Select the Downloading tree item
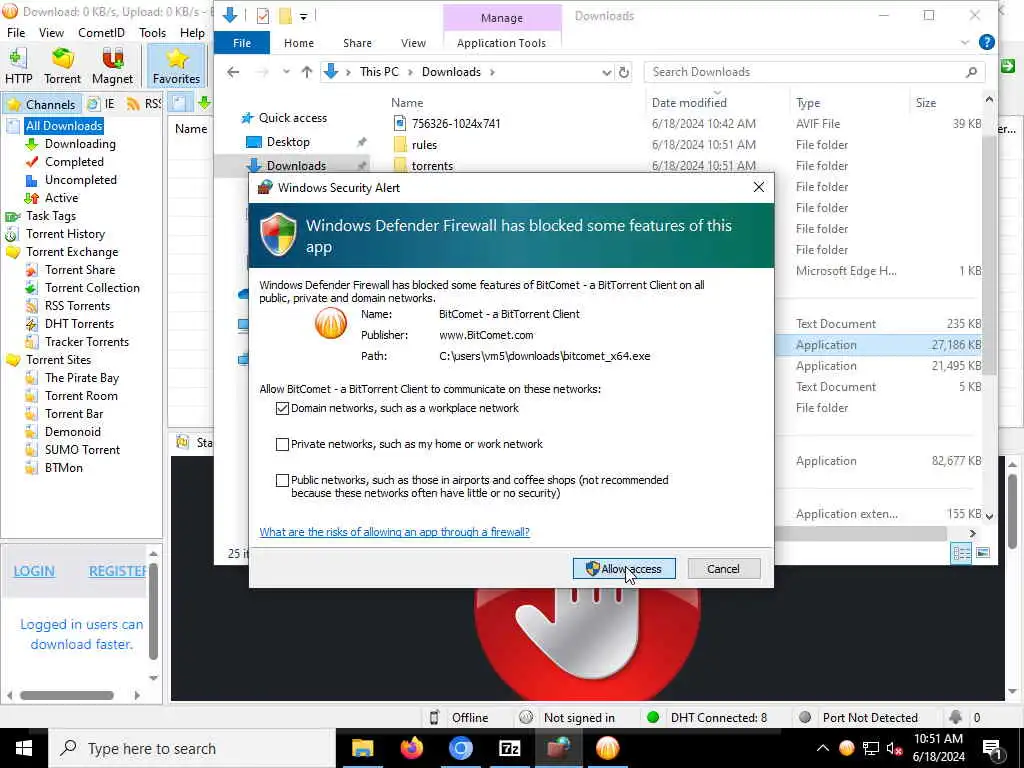The image size is (1024, 768). (80, 144)
